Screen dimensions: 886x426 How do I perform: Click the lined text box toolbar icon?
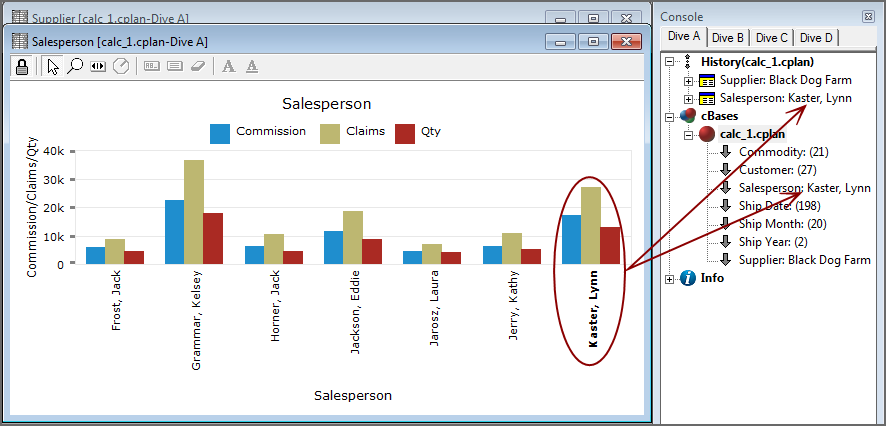pos(175,67)
